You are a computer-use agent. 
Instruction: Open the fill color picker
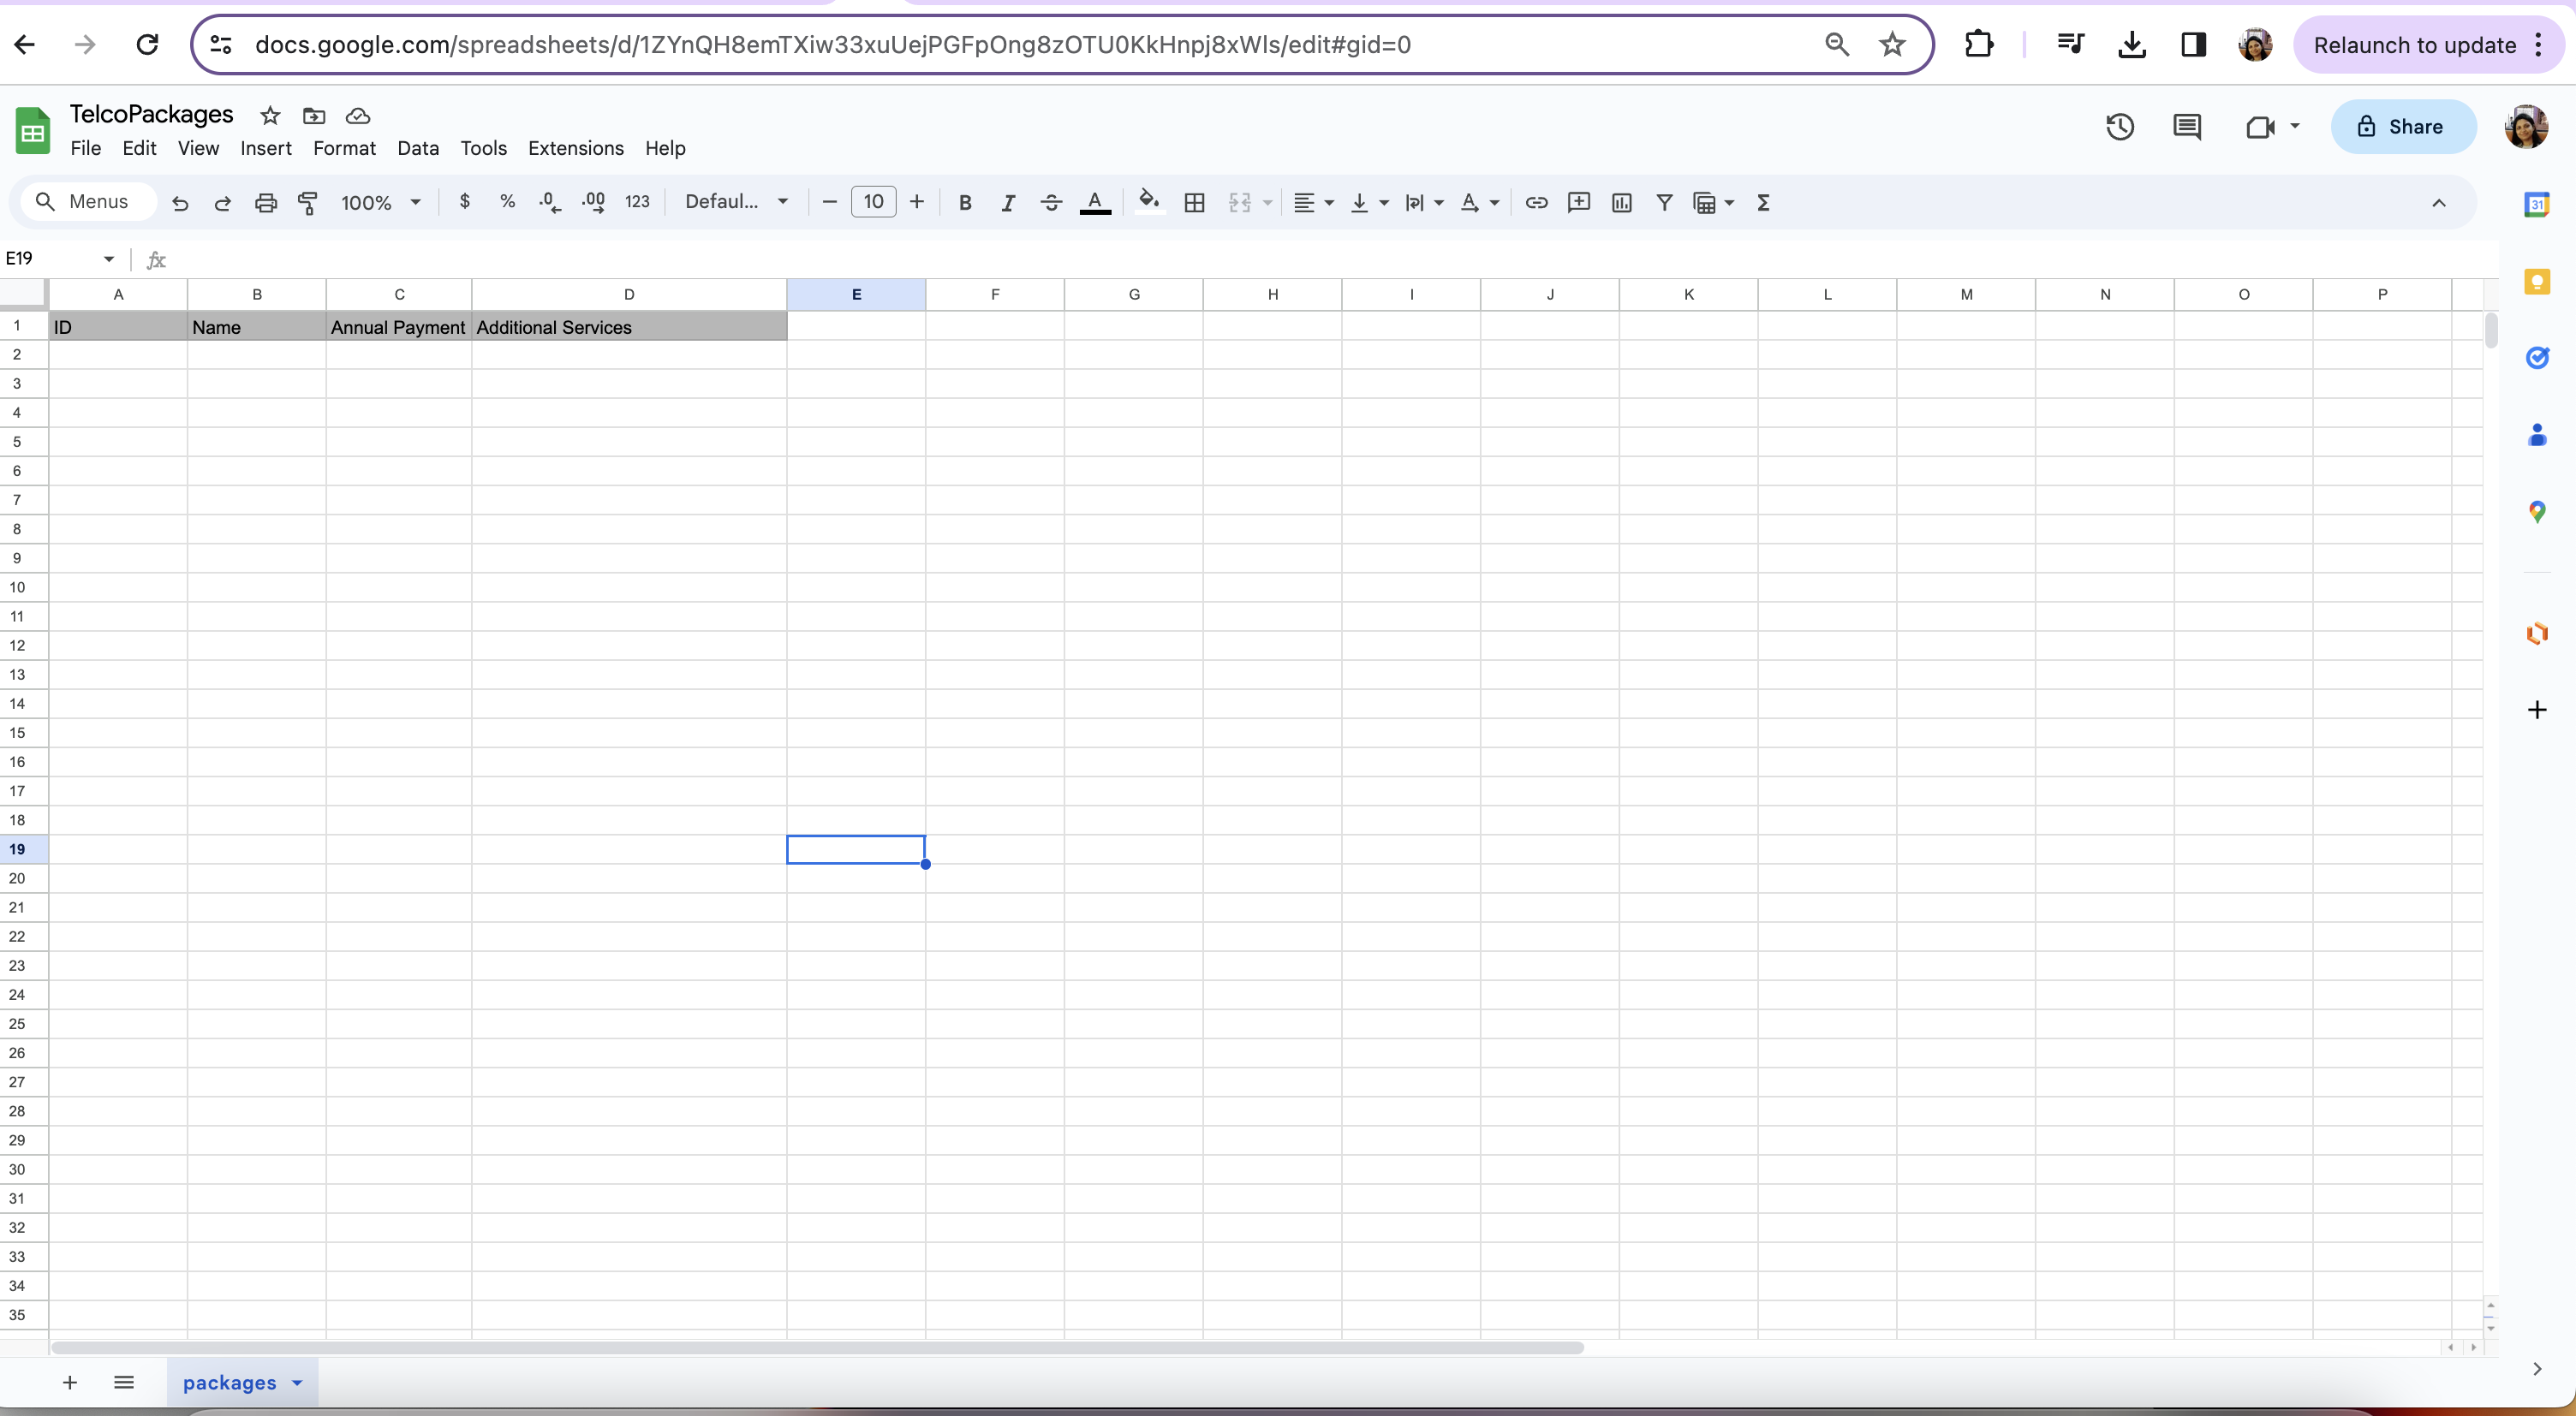click(x=1148, y=203)
